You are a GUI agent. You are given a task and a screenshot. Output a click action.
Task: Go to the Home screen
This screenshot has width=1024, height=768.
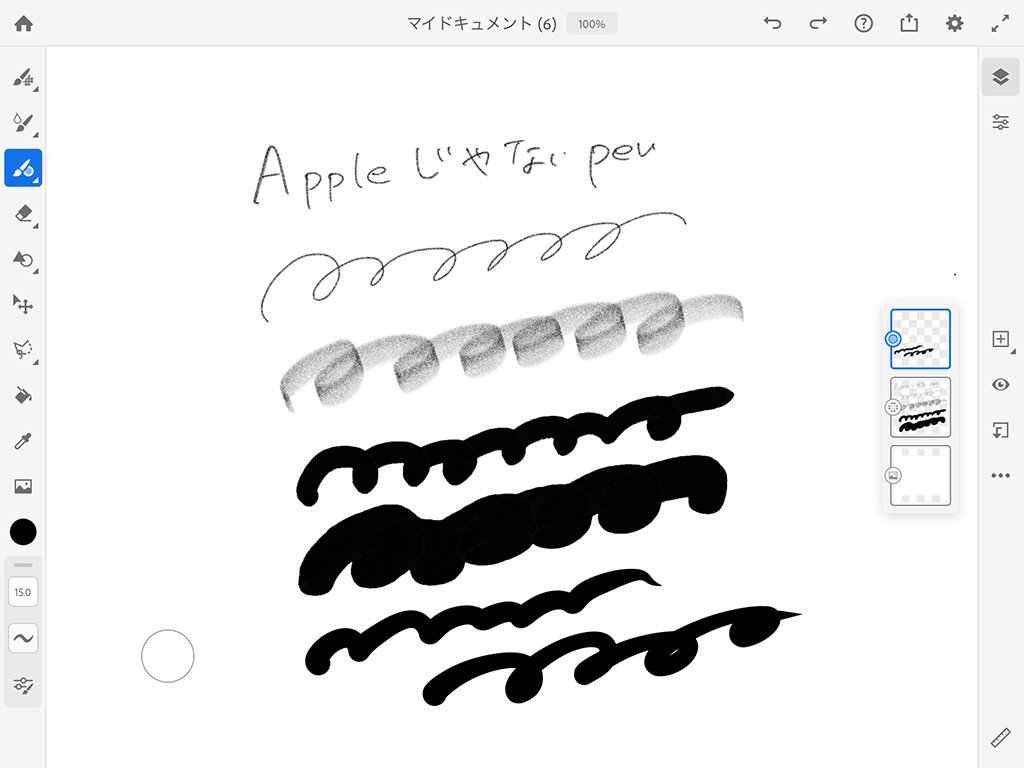[x=24, y=24]
